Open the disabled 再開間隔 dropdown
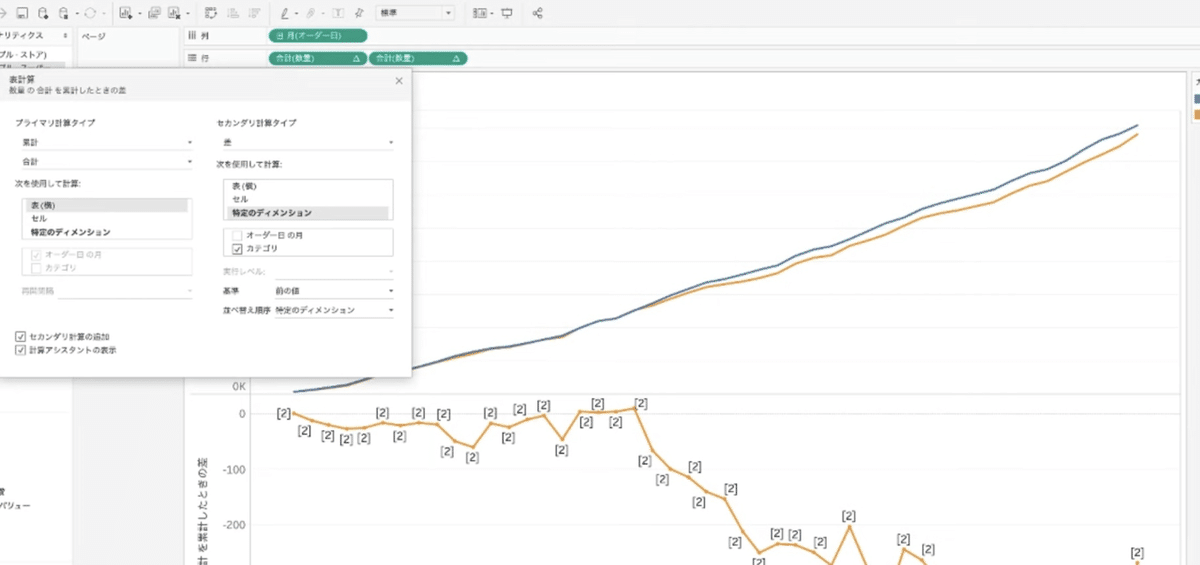This screenshot has width=1200, height=565. (x=125, y=290)
